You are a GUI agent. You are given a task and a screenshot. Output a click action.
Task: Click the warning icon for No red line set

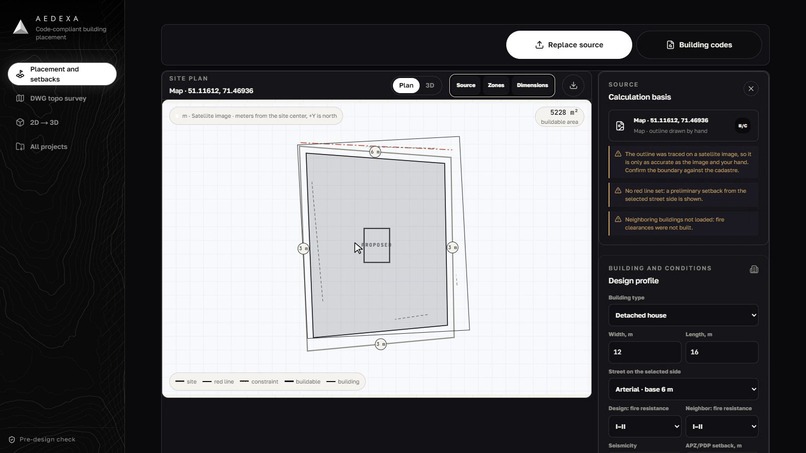pyautogui.click(x=618, y=191)
